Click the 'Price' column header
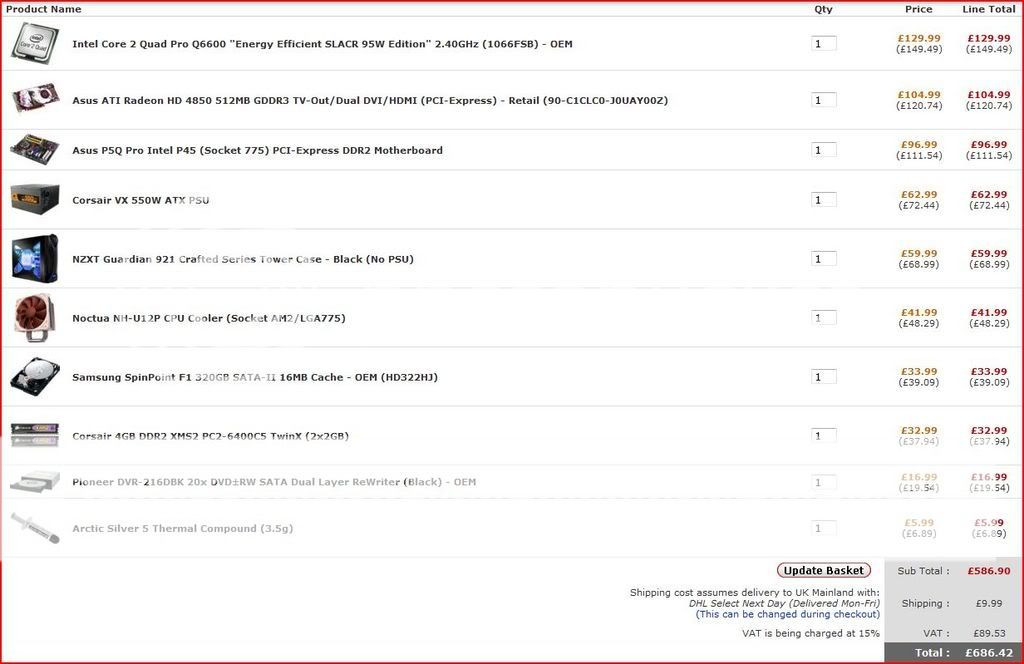Screen dimensions: 1024x664 click(919, 9)
